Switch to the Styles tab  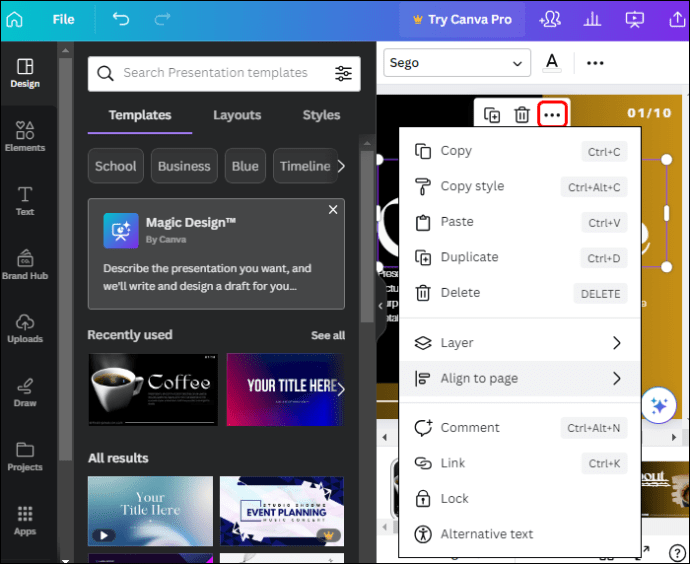(x=321, y=115)
